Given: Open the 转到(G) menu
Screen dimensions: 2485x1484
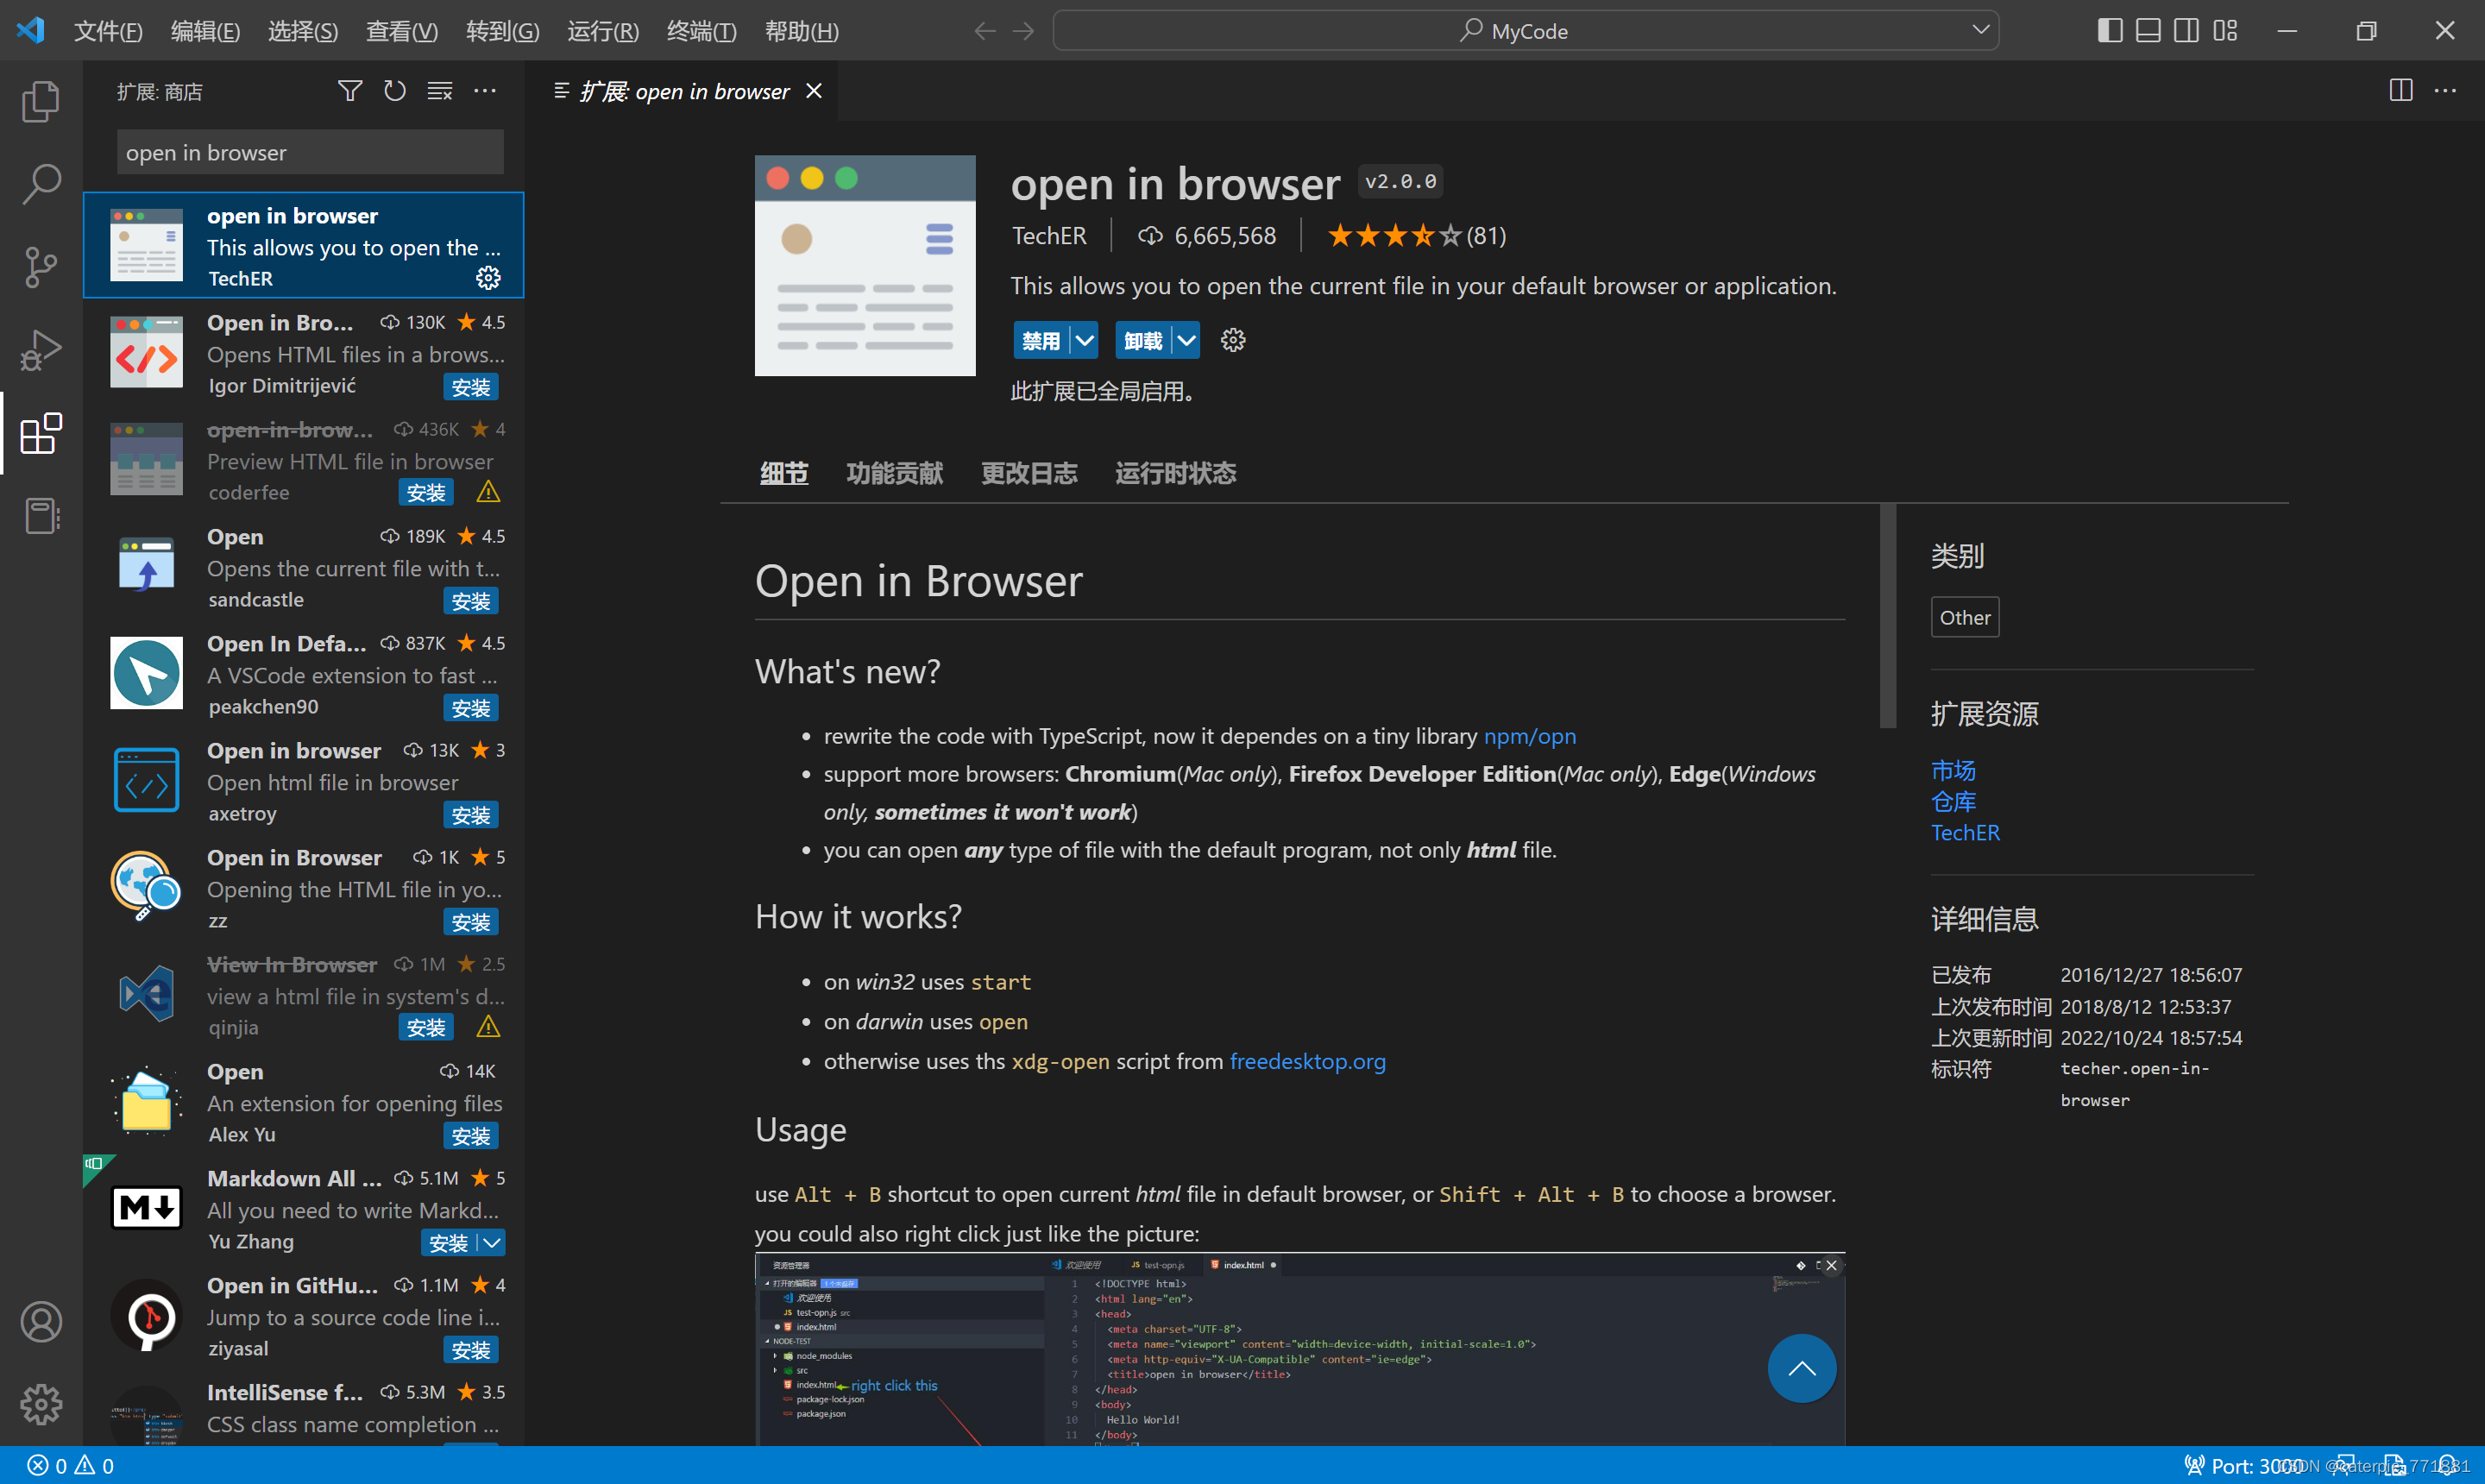Looking at the screenshot, I should tap(503, 31).
